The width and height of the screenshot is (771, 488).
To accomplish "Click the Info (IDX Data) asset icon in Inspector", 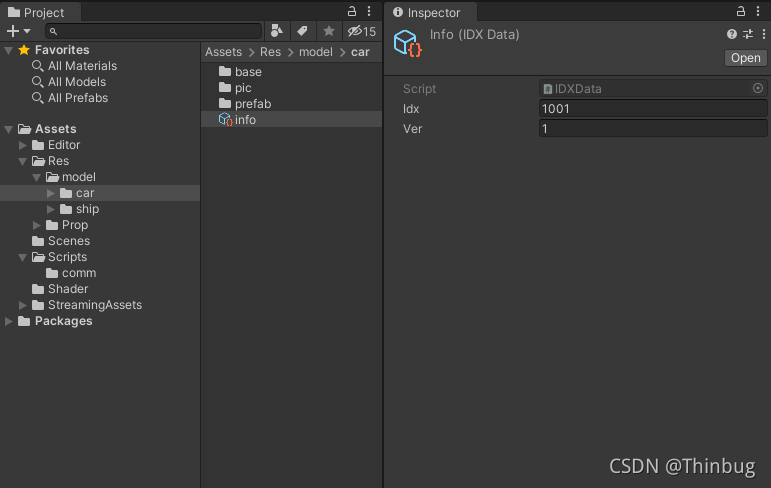I will [408, 43].
